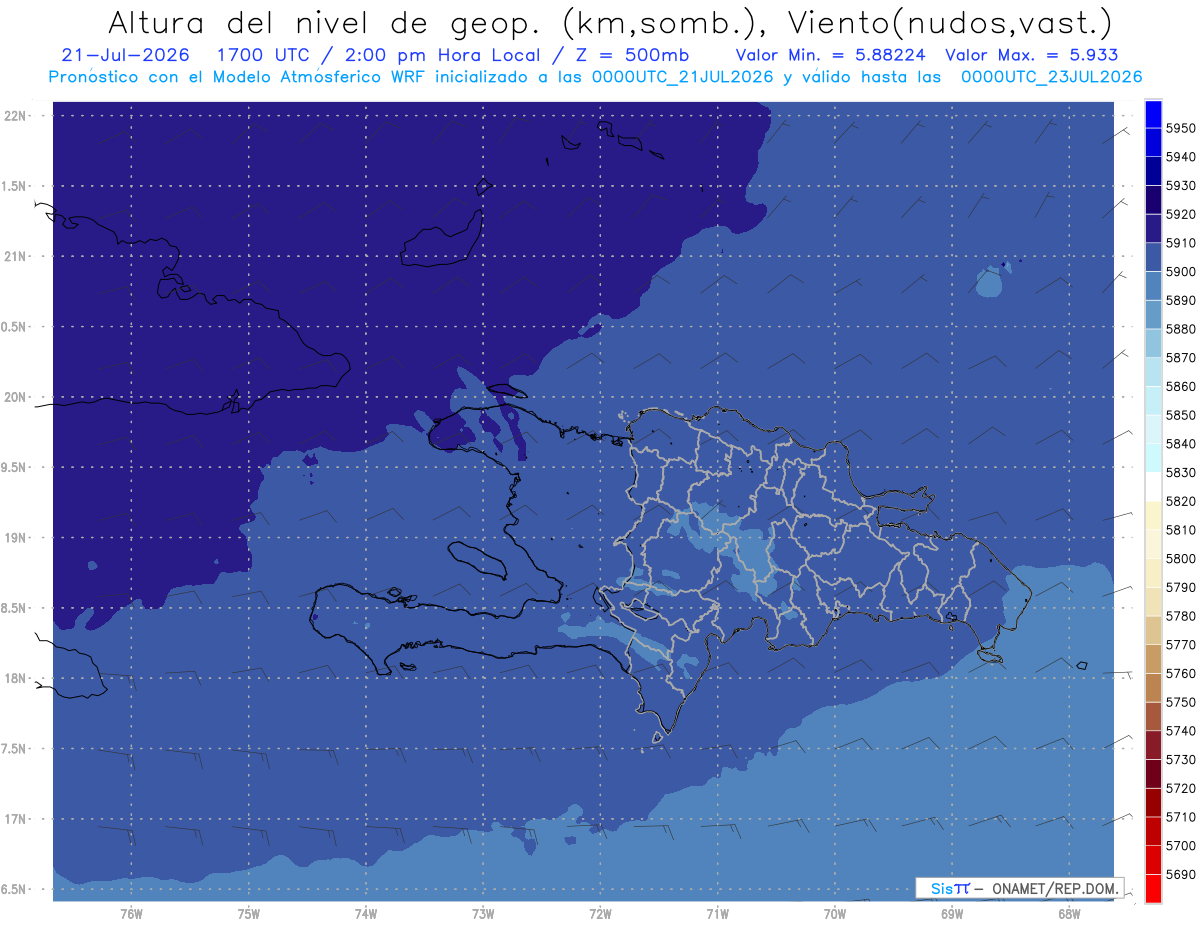Viewport: 1200px width, 927px height.
Task: Click the '70W' longitude label
Action: pos(835,913)
